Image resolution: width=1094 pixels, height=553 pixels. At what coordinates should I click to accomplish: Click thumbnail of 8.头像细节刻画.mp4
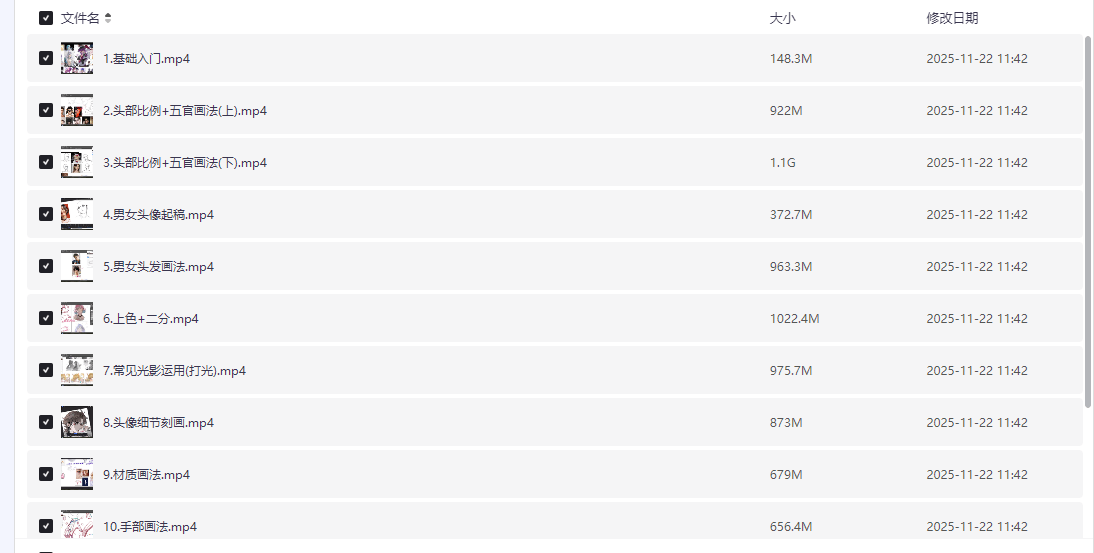pyautogui.click(x=77, y=423)
